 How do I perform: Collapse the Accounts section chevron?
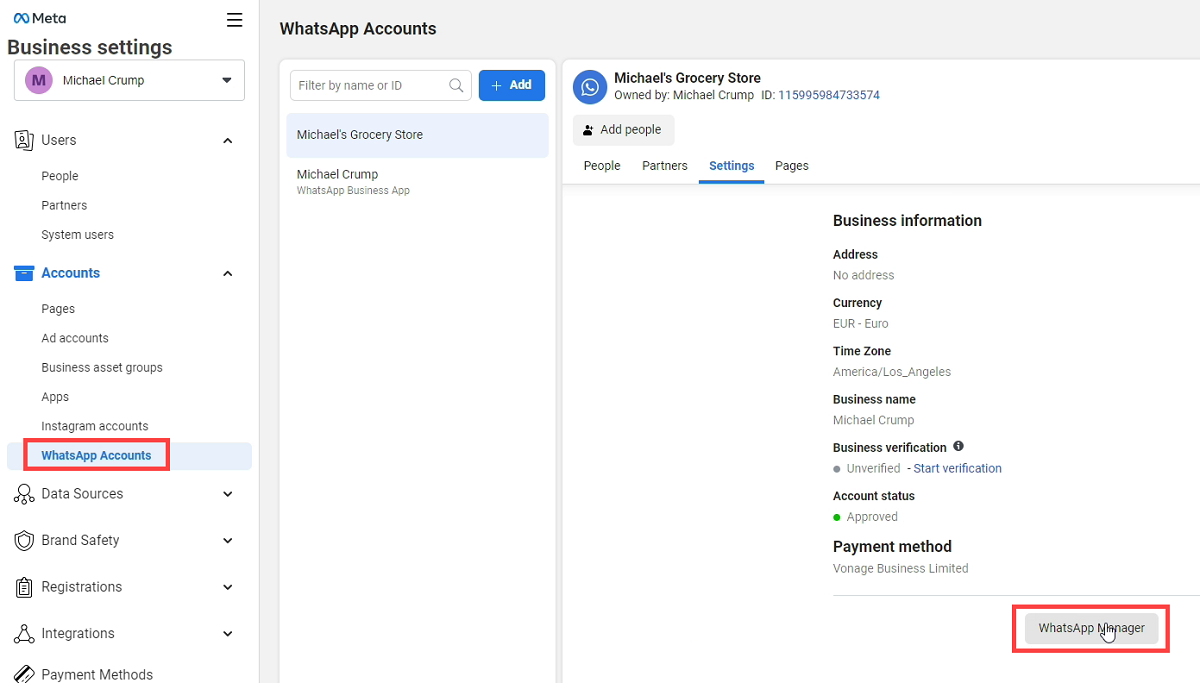point(227,274)
